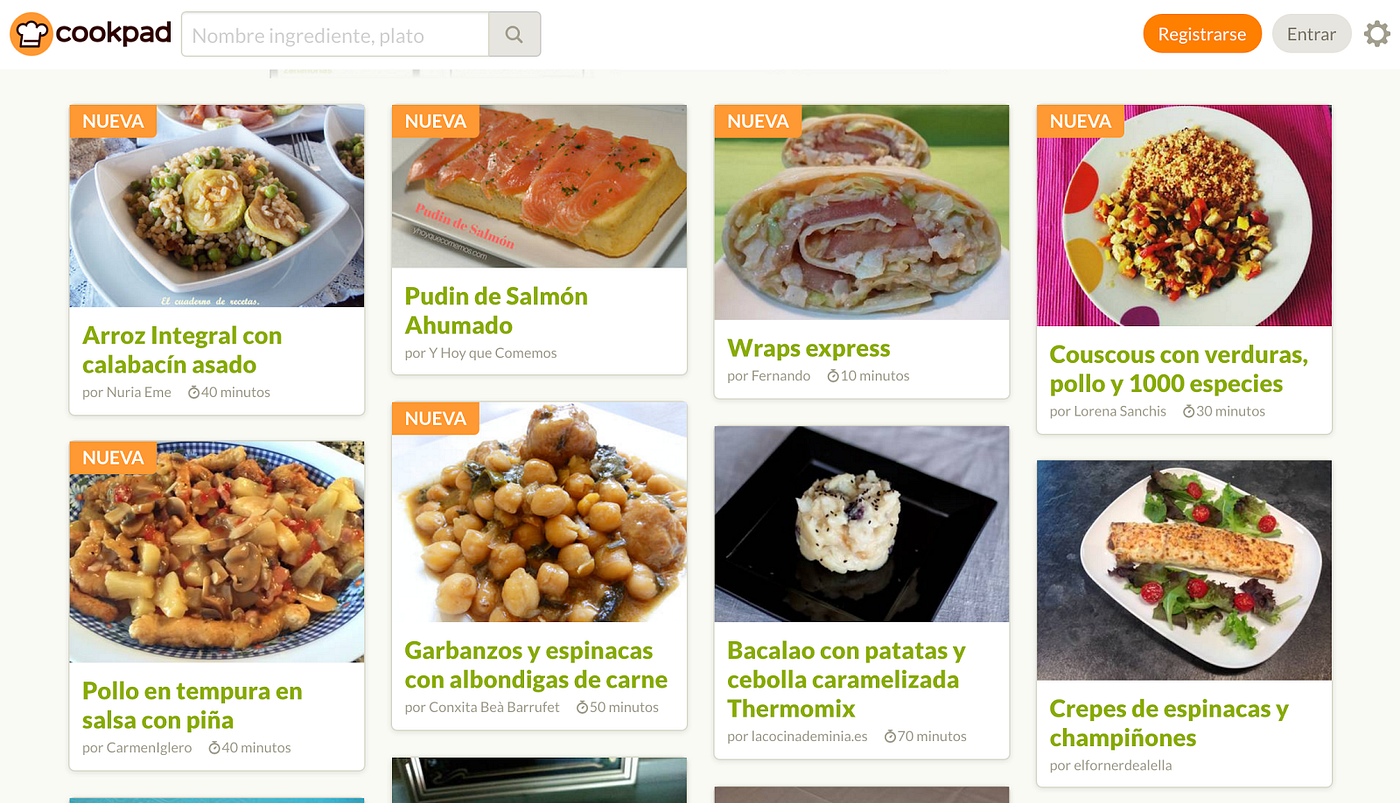Click the NUEVA badge on Couscous recipe

1080,121
